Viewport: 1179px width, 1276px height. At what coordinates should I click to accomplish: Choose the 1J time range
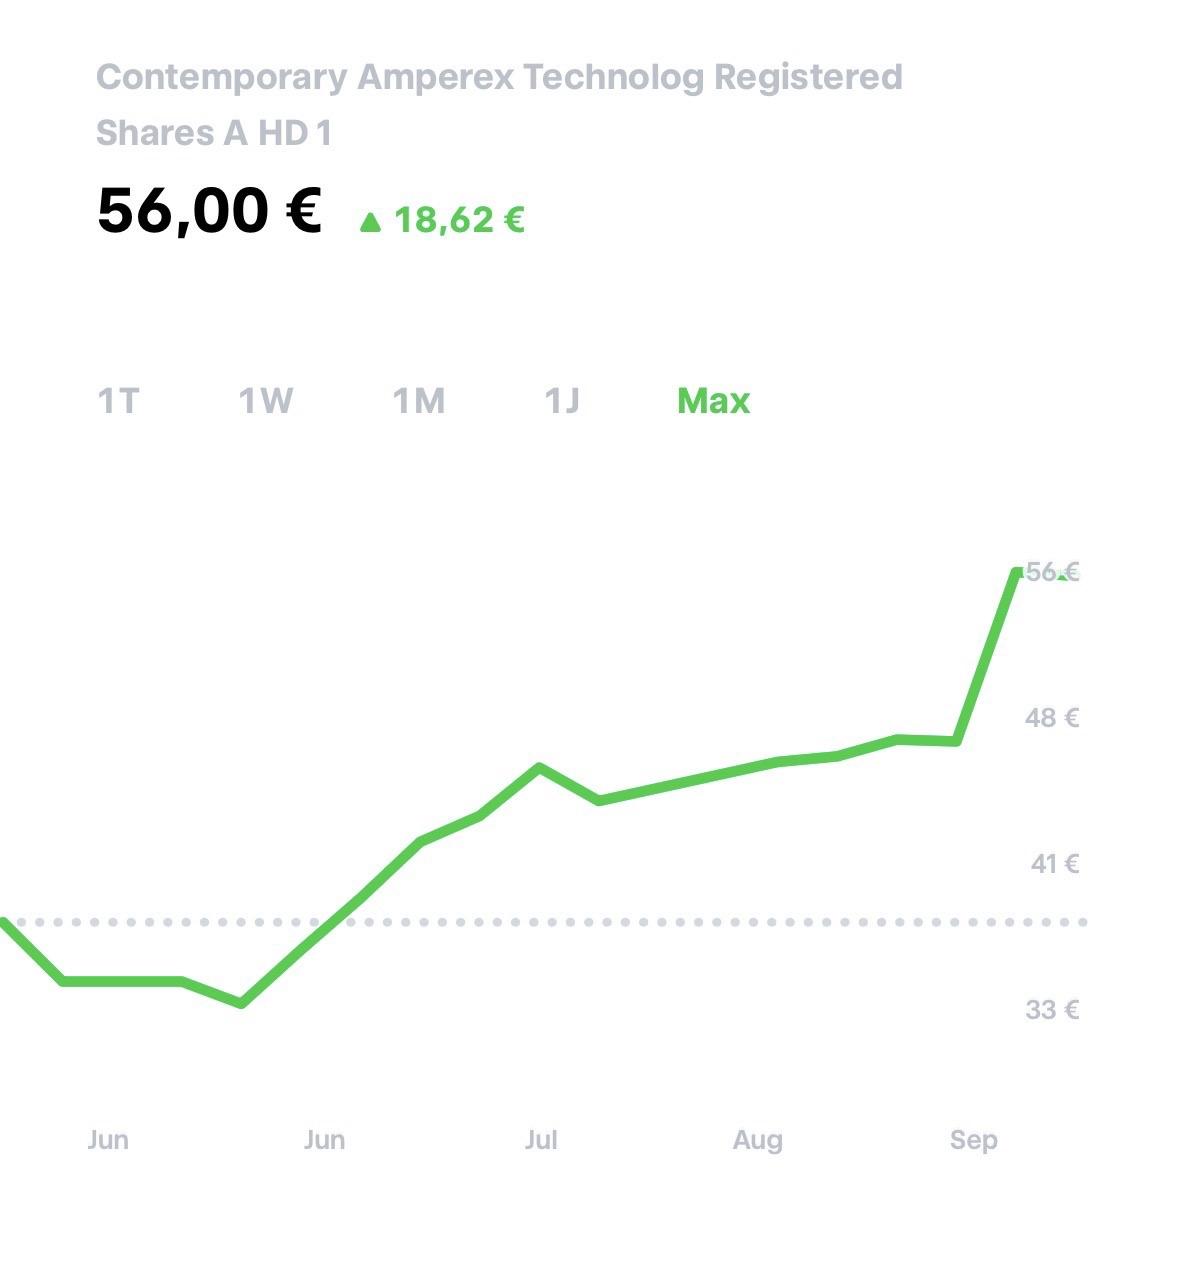click(x=561, y=401)
